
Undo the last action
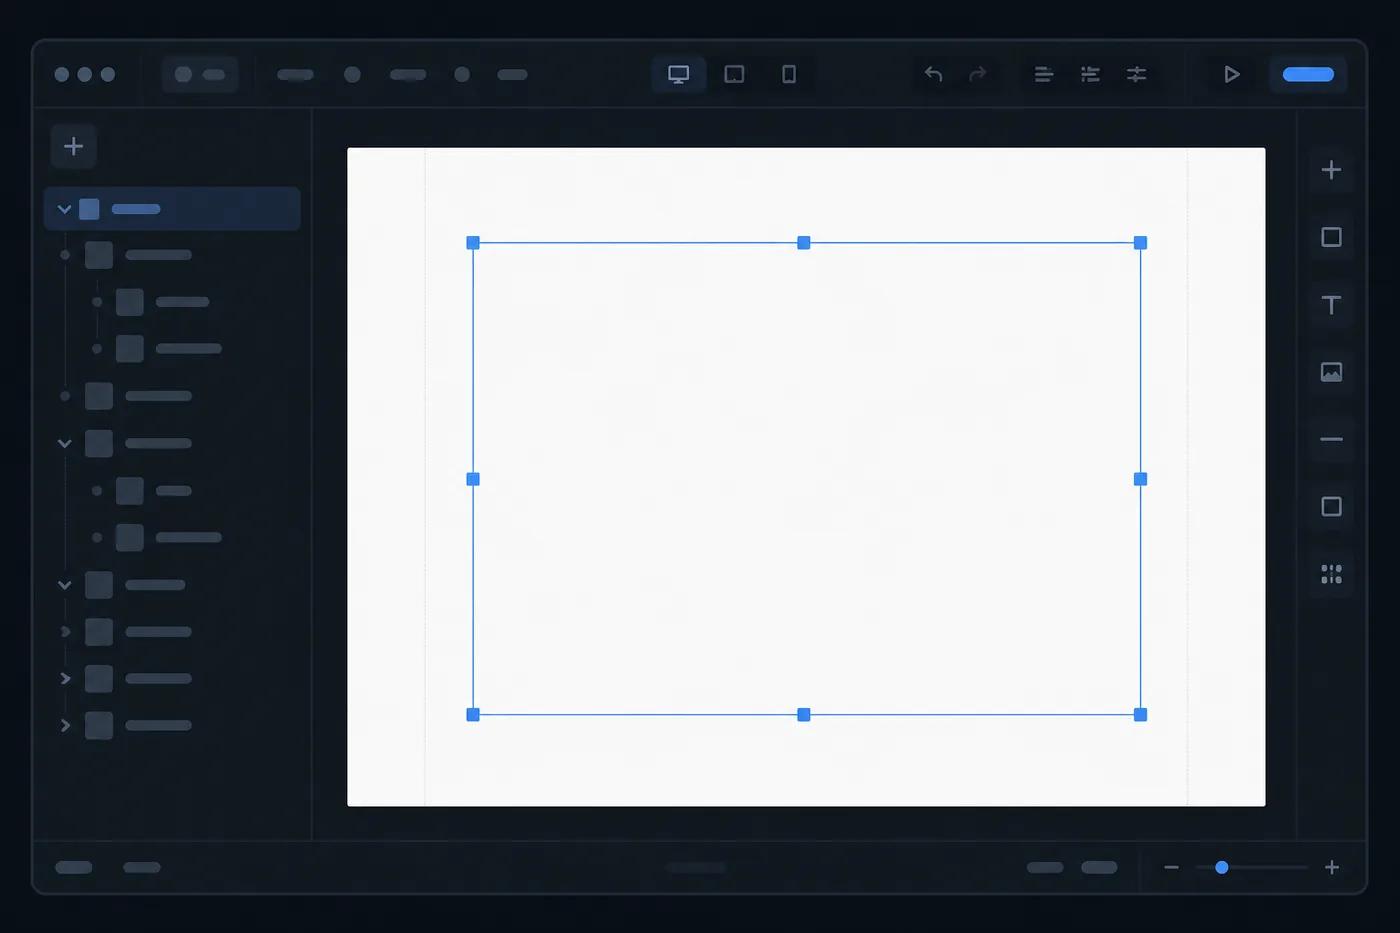tap(933, 74)
